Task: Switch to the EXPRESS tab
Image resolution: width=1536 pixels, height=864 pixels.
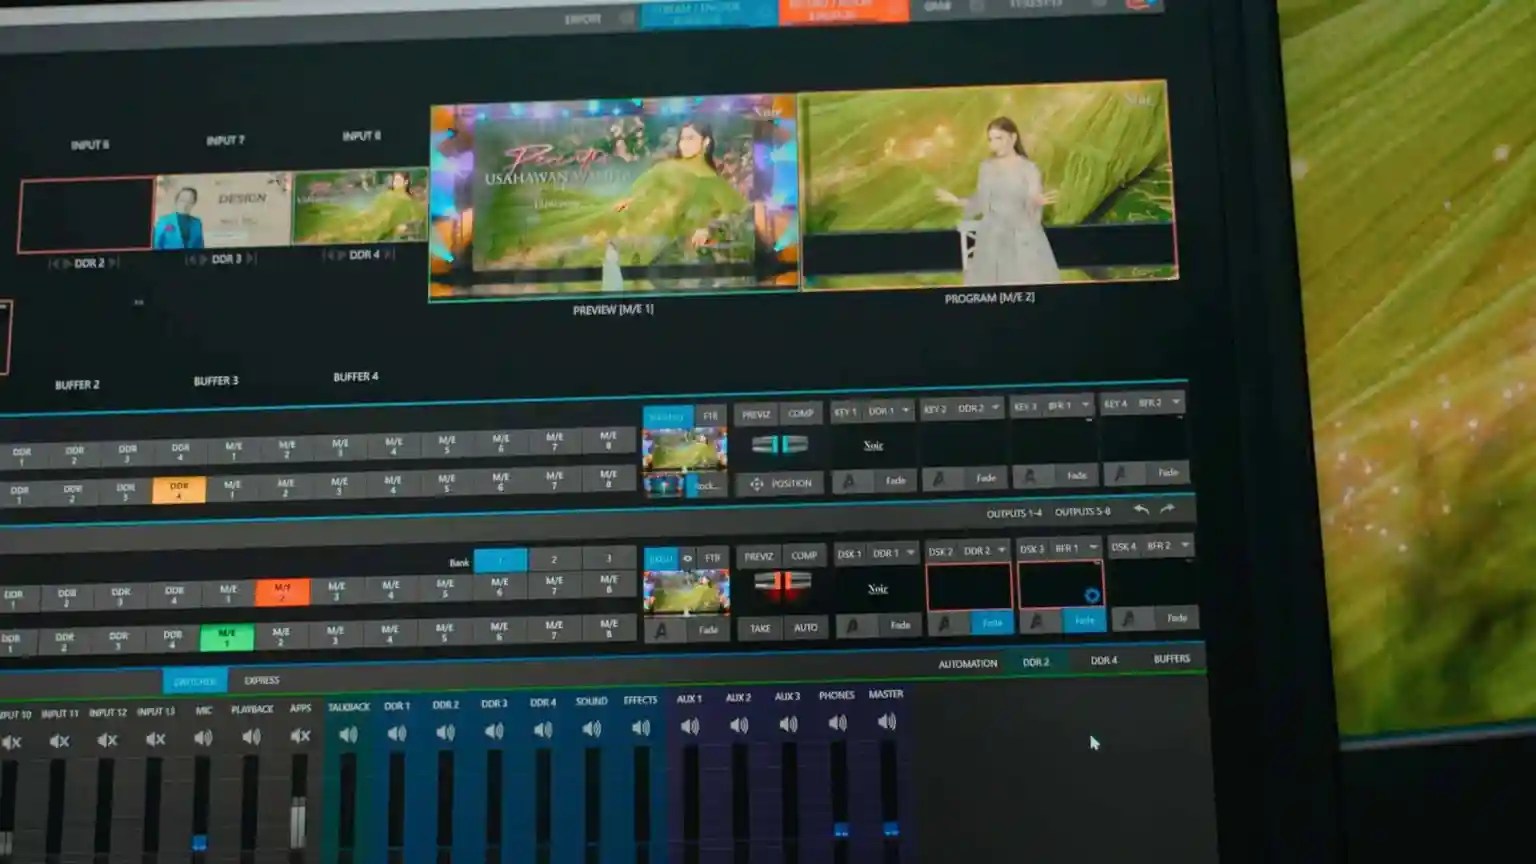Action: click(262, 681)
